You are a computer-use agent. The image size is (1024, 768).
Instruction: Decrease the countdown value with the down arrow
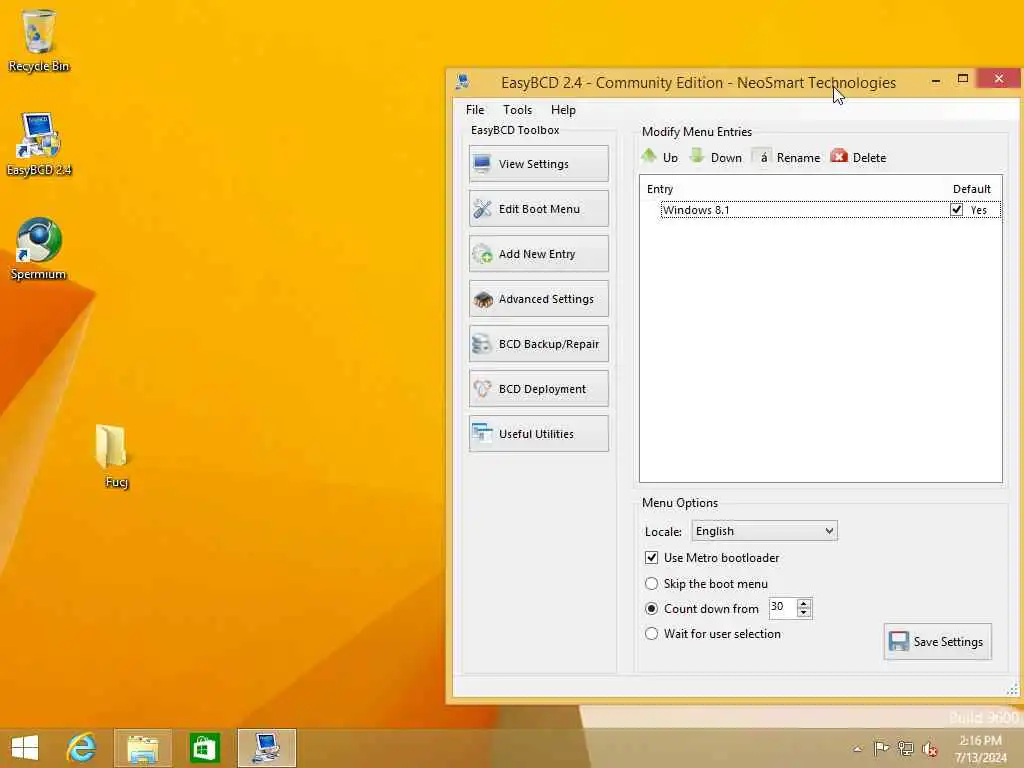pyautogui.click(x=804, y=613)
